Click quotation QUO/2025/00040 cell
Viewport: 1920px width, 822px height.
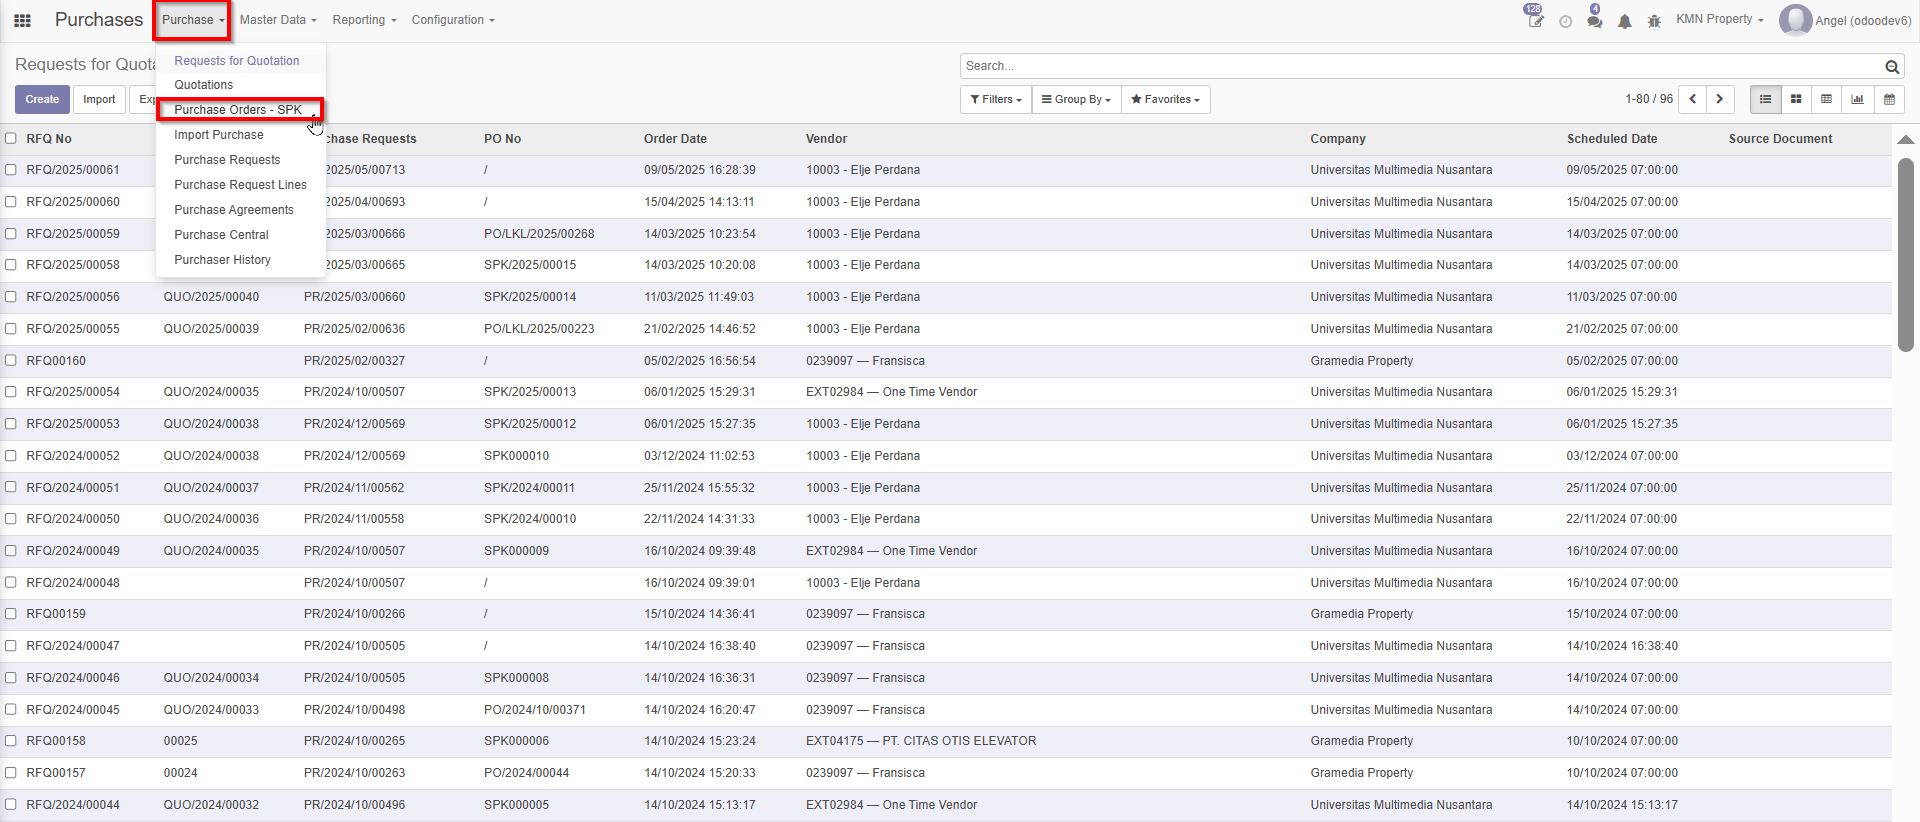211,297
